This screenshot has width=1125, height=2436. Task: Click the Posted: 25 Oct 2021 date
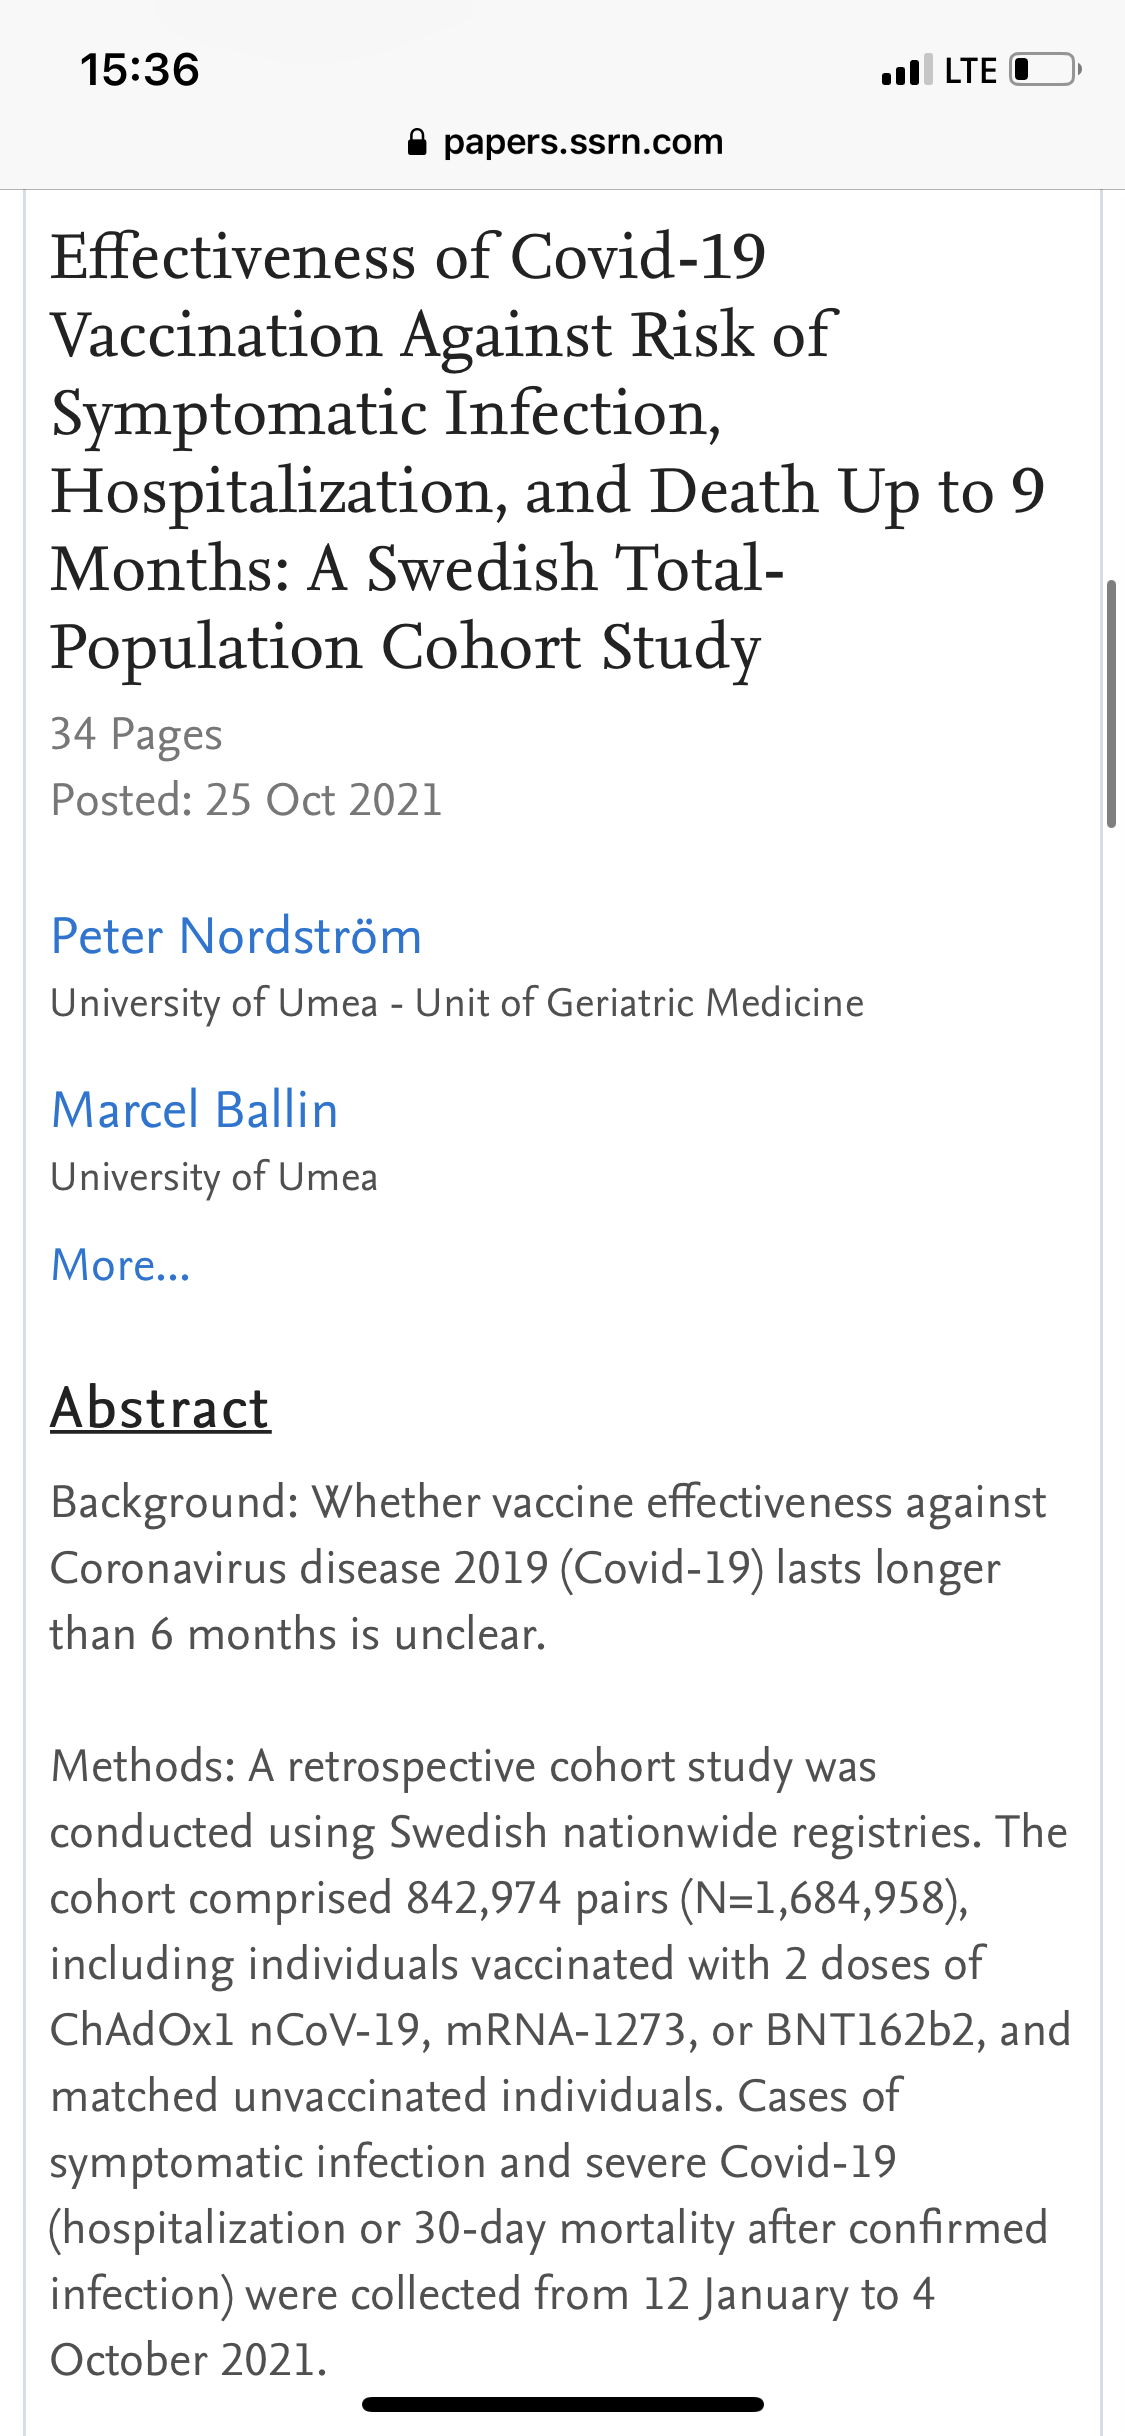pos(246,800)
